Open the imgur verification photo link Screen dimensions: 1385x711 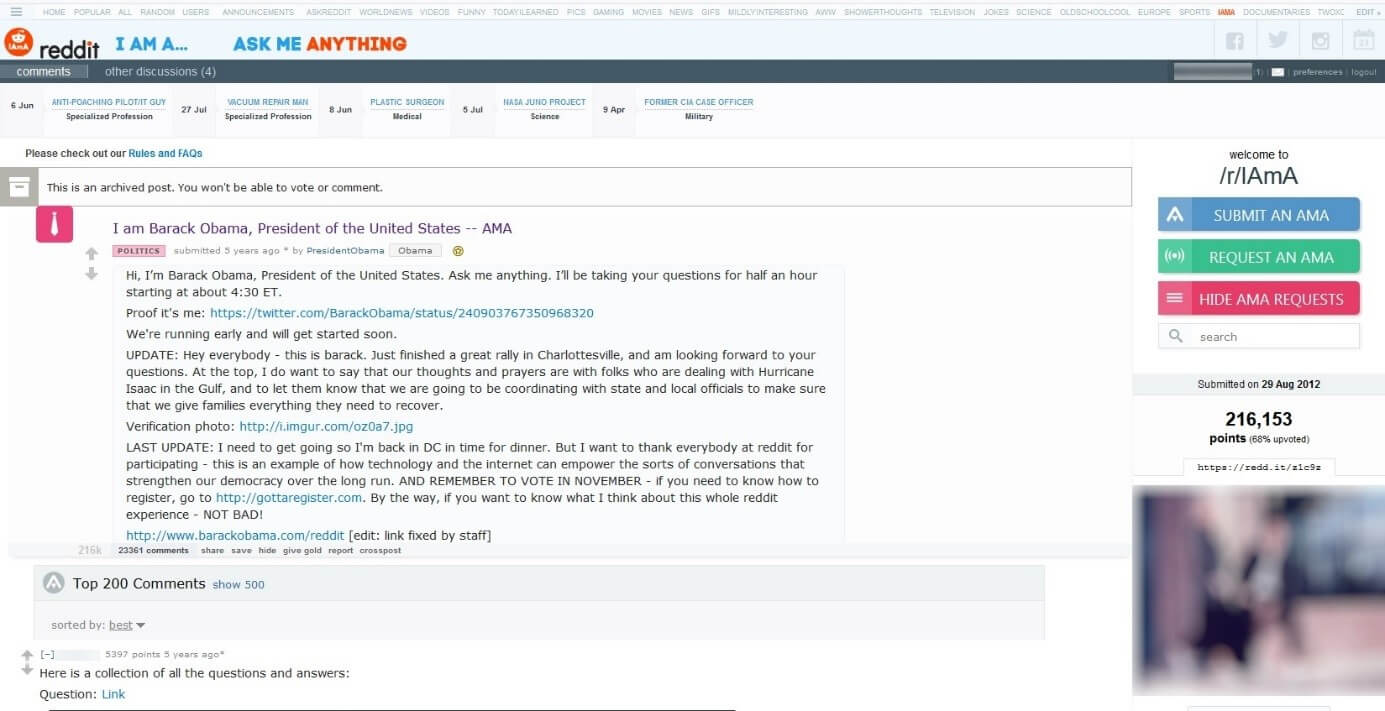point(326,427)
